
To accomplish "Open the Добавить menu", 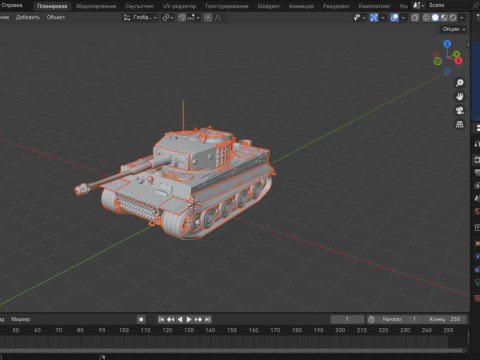I will click(28, 17).
